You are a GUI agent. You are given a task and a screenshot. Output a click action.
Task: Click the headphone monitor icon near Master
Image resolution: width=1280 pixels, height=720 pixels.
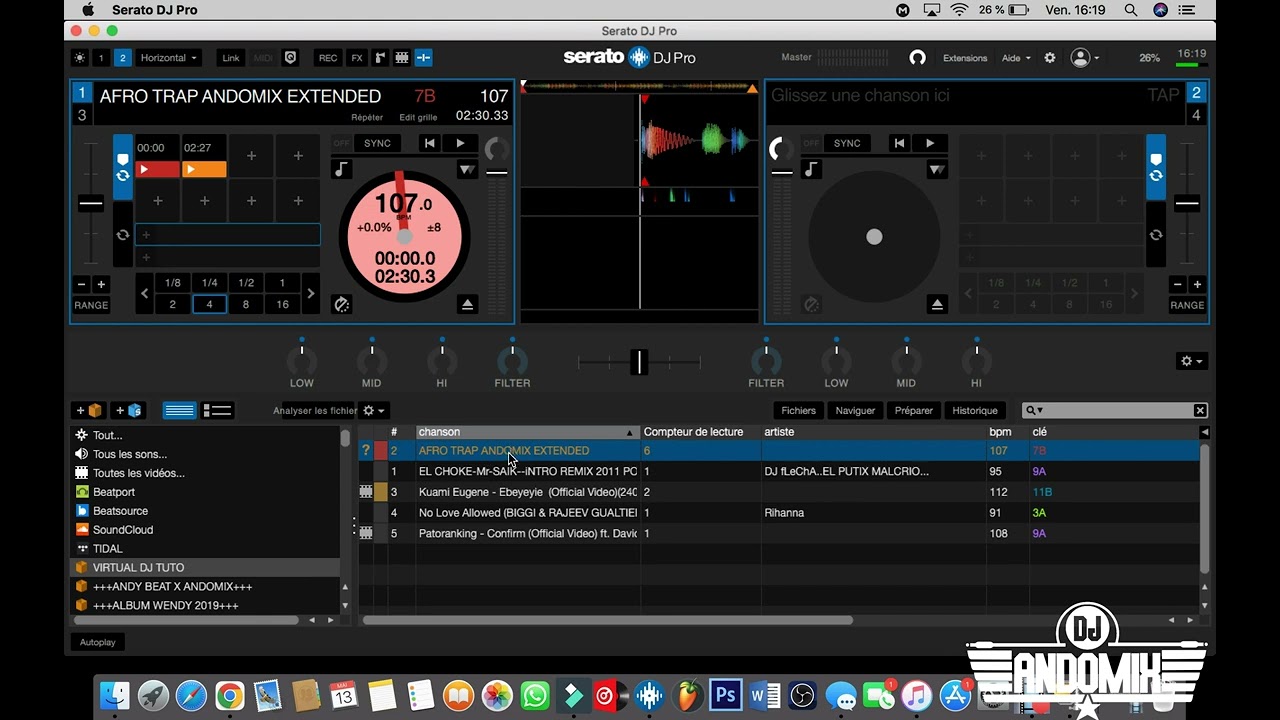pyautogui.click(x=917, y=58)
